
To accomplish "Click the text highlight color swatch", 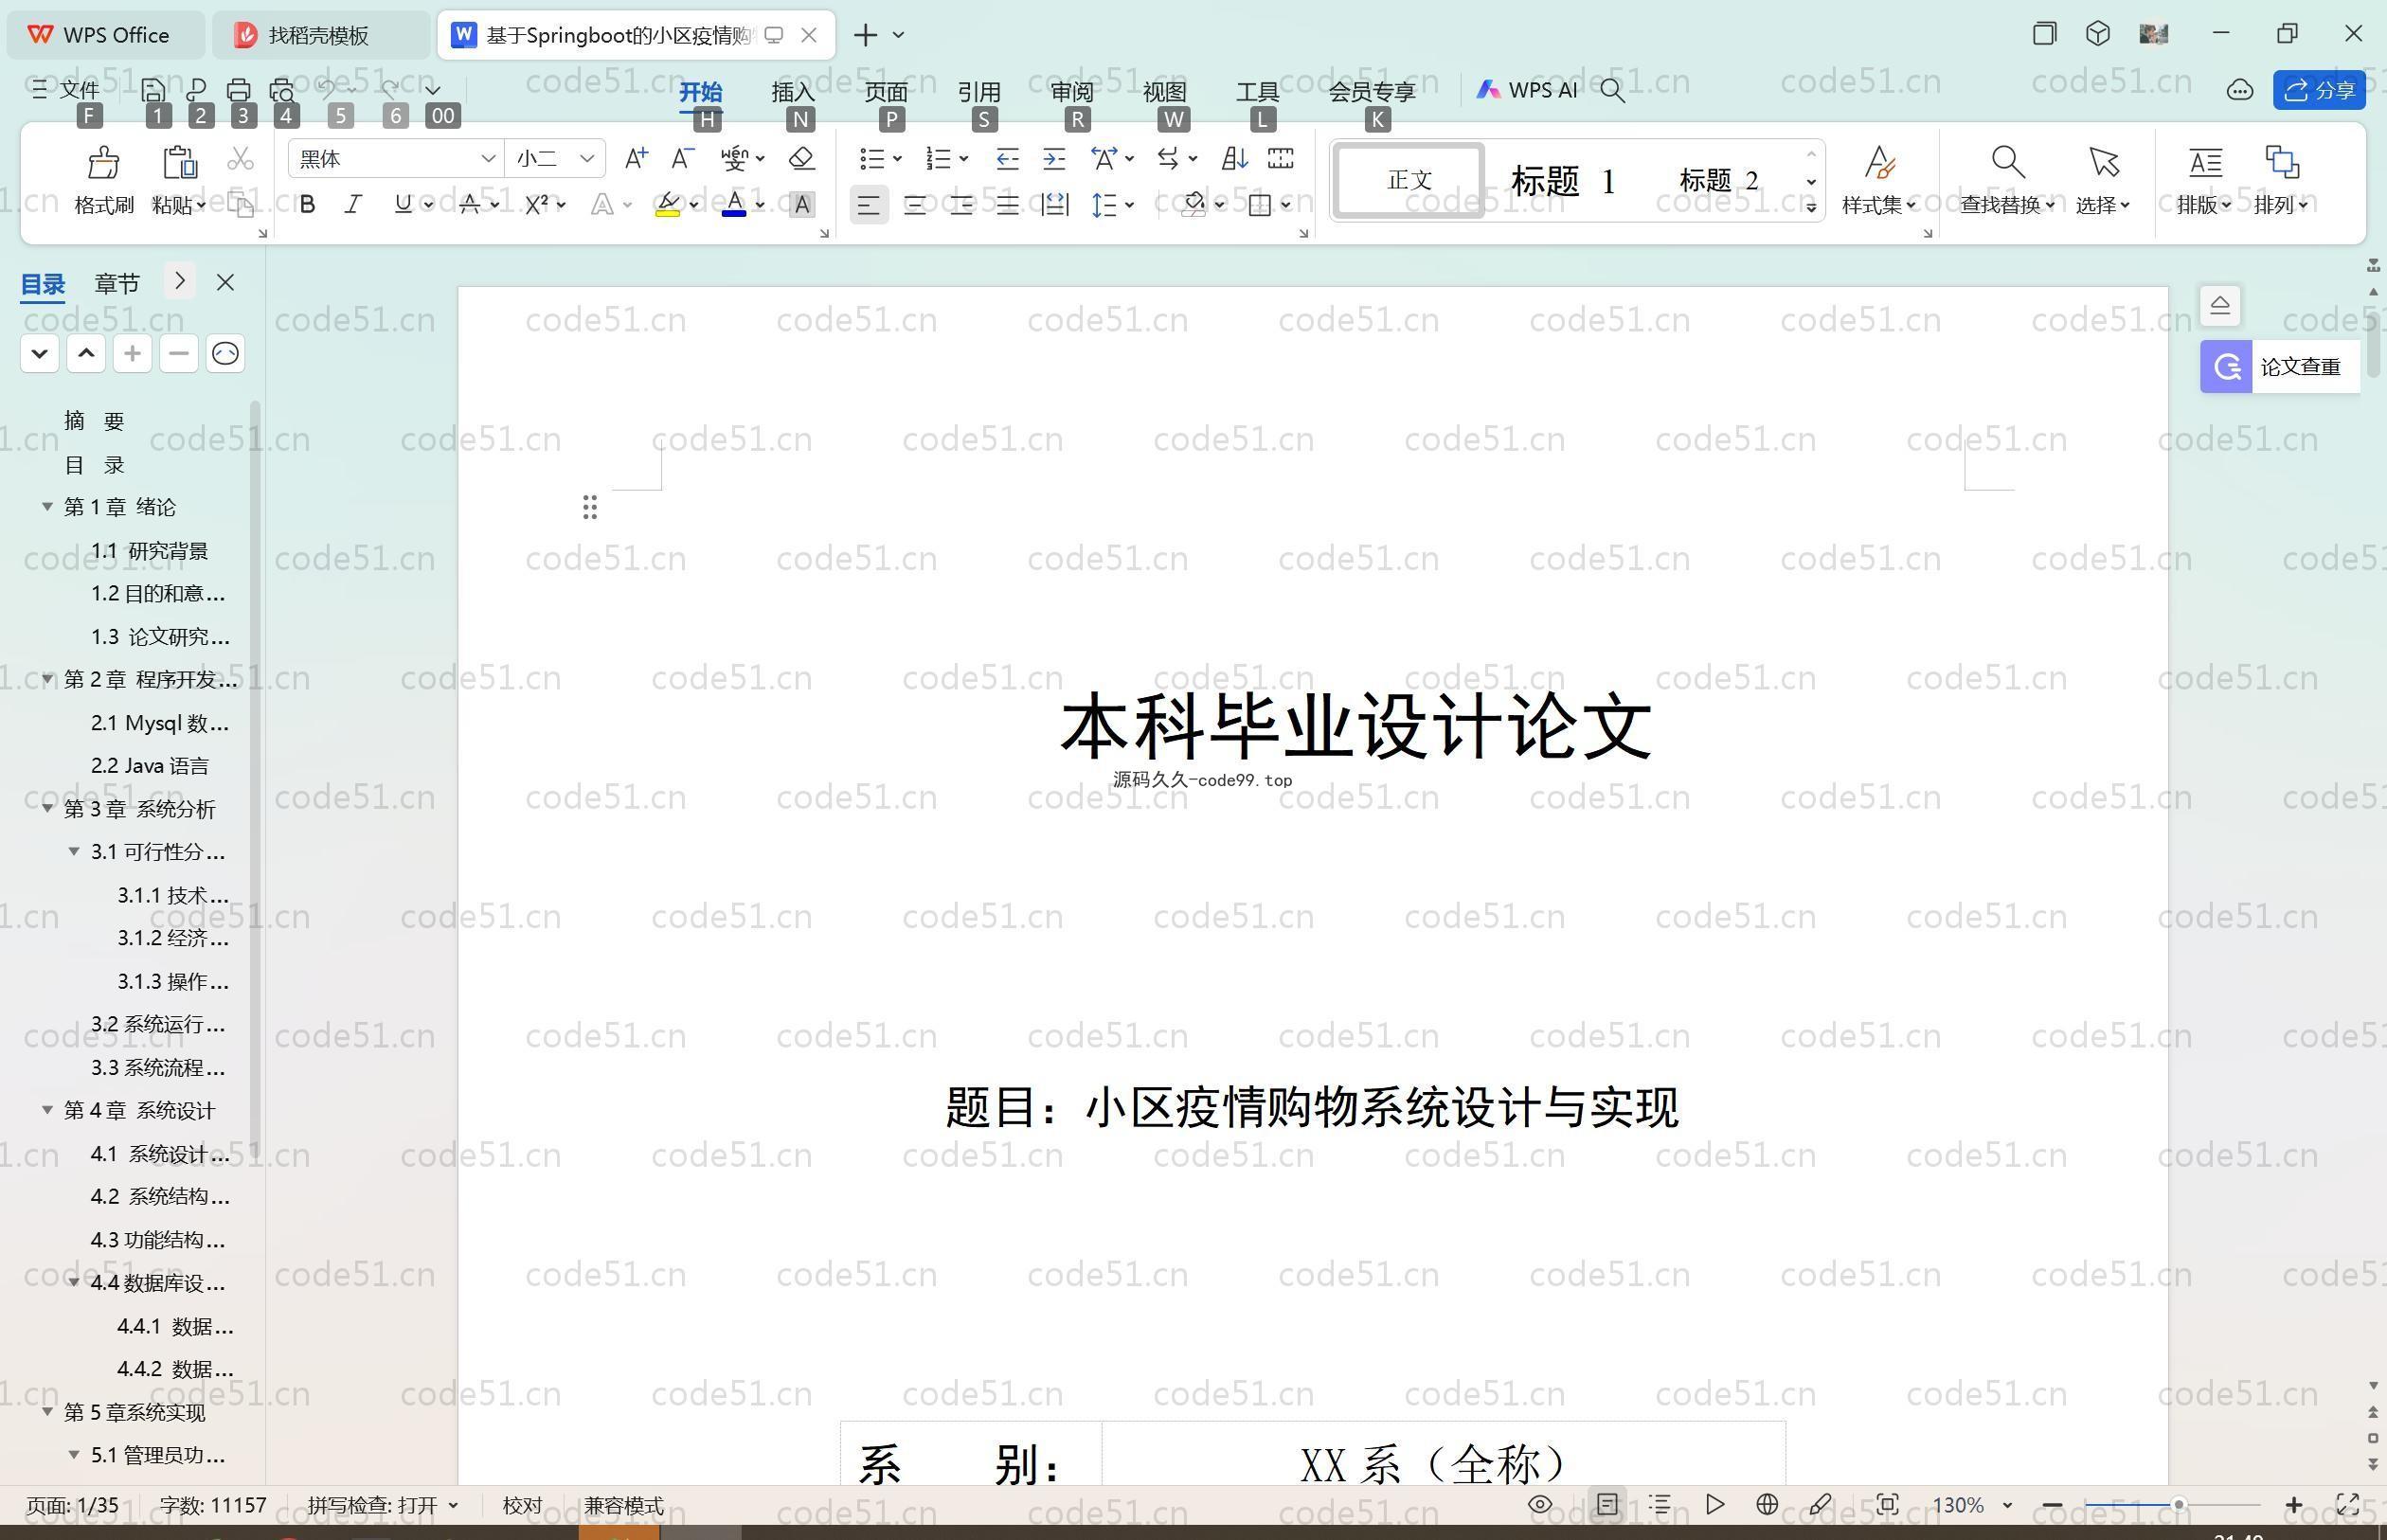I will pyautogui.click(x=668, y=205).
